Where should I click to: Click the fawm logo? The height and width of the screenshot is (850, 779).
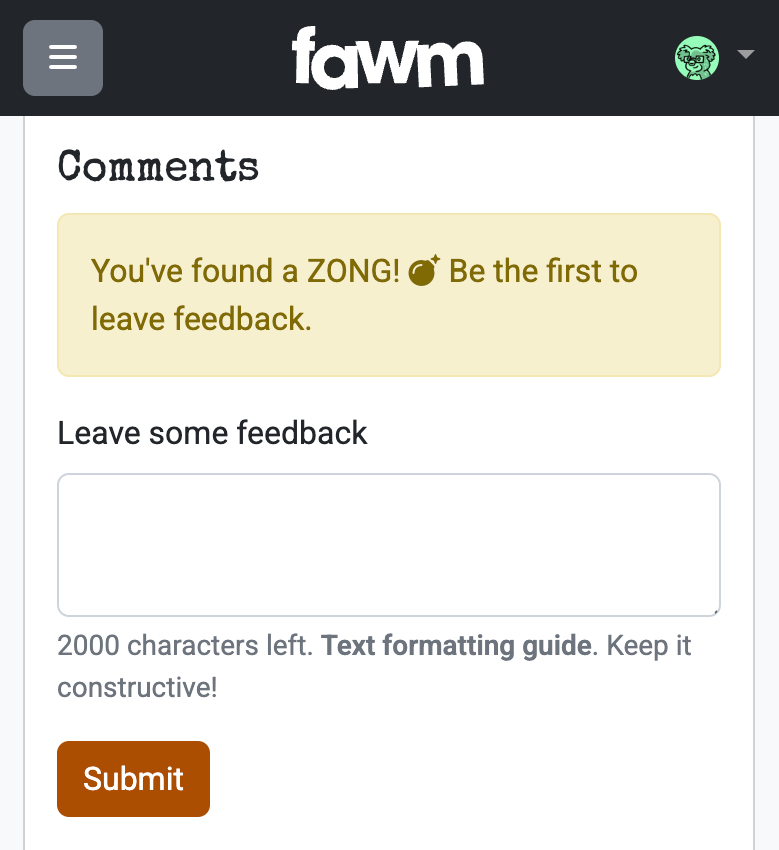388,58
